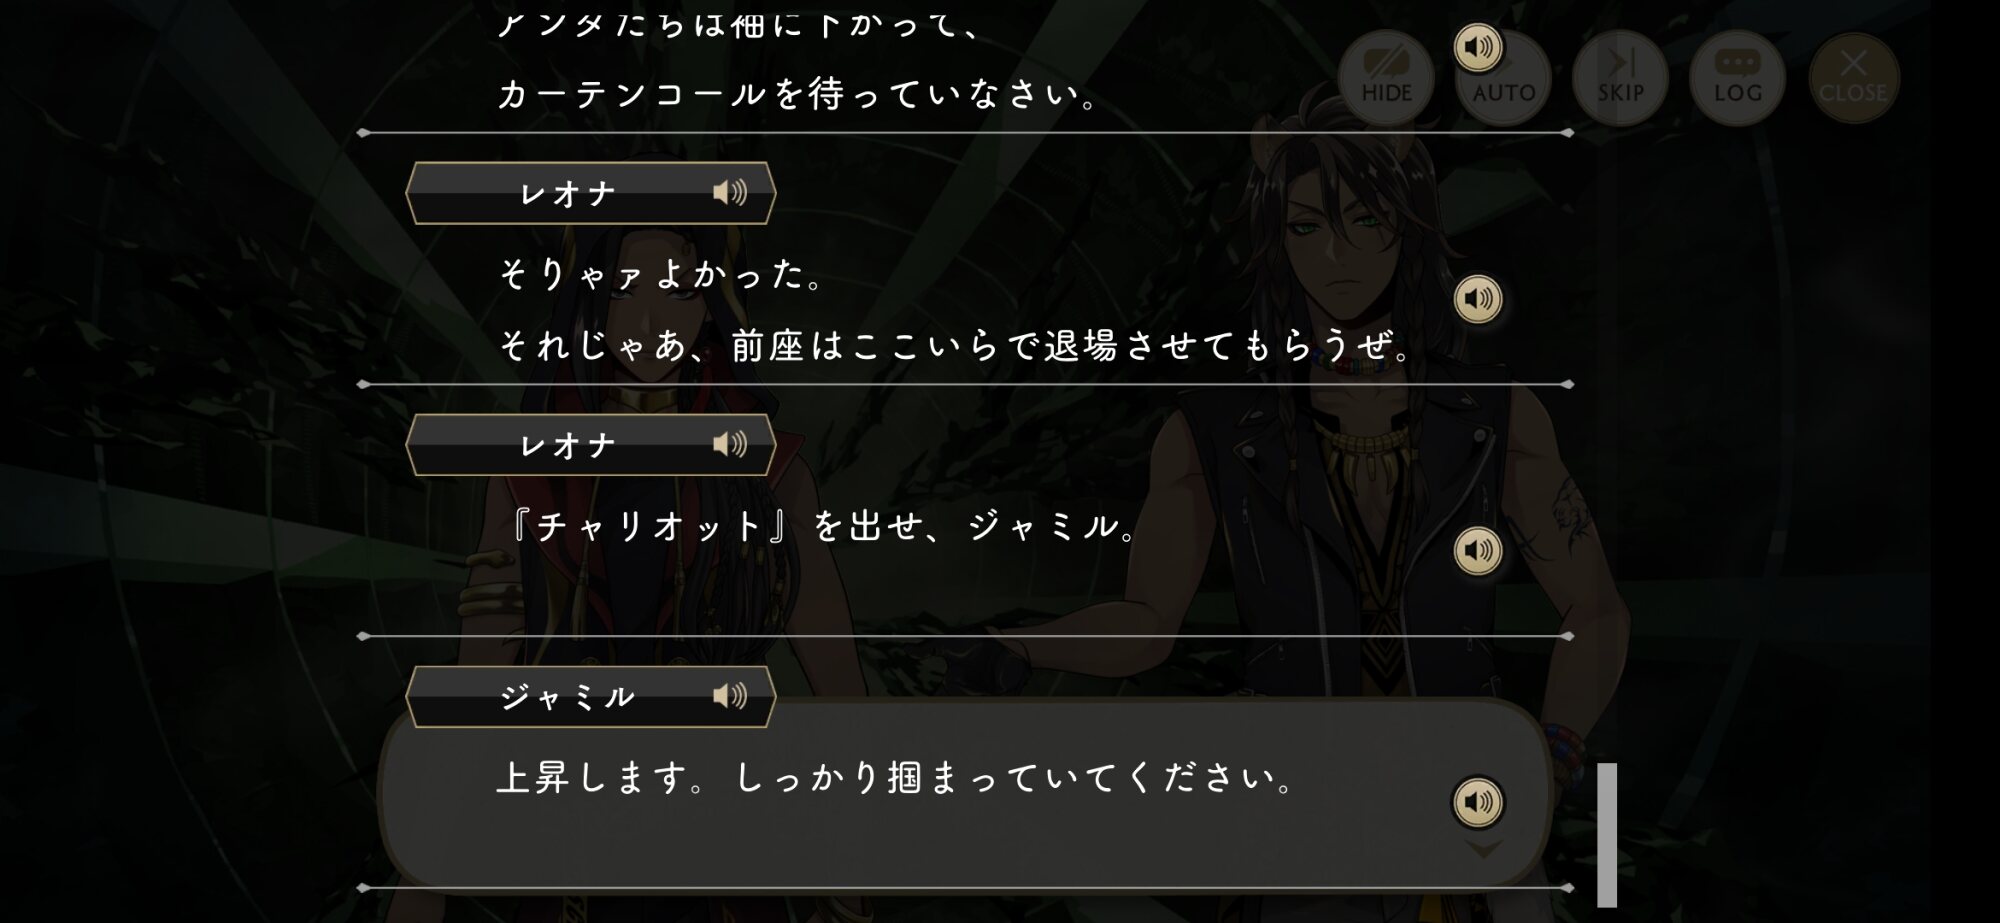Click the log scrollbar thumb
Image resolution: width=2000 pixels, height=923 pixels.
(1607, 835)
